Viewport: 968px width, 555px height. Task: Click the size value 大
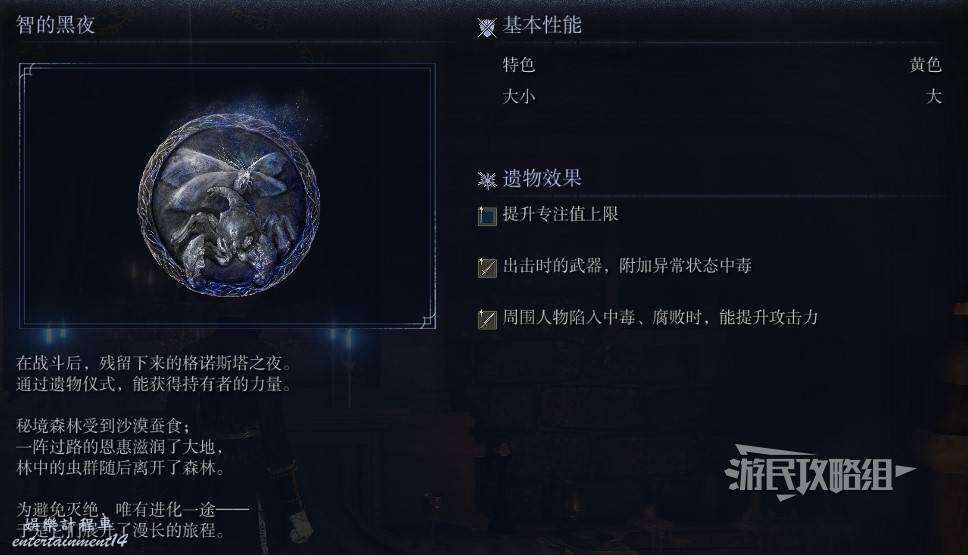(933, 96)
